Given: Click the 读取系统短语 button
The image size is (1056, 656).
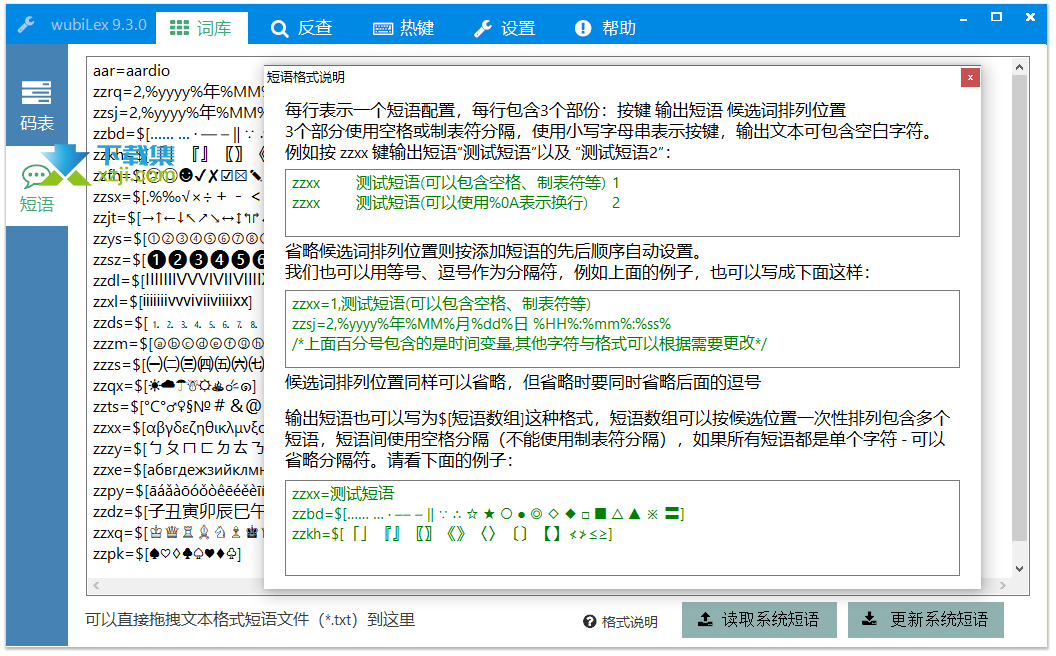Looking at the screenshot, I should tap(759, 620).
